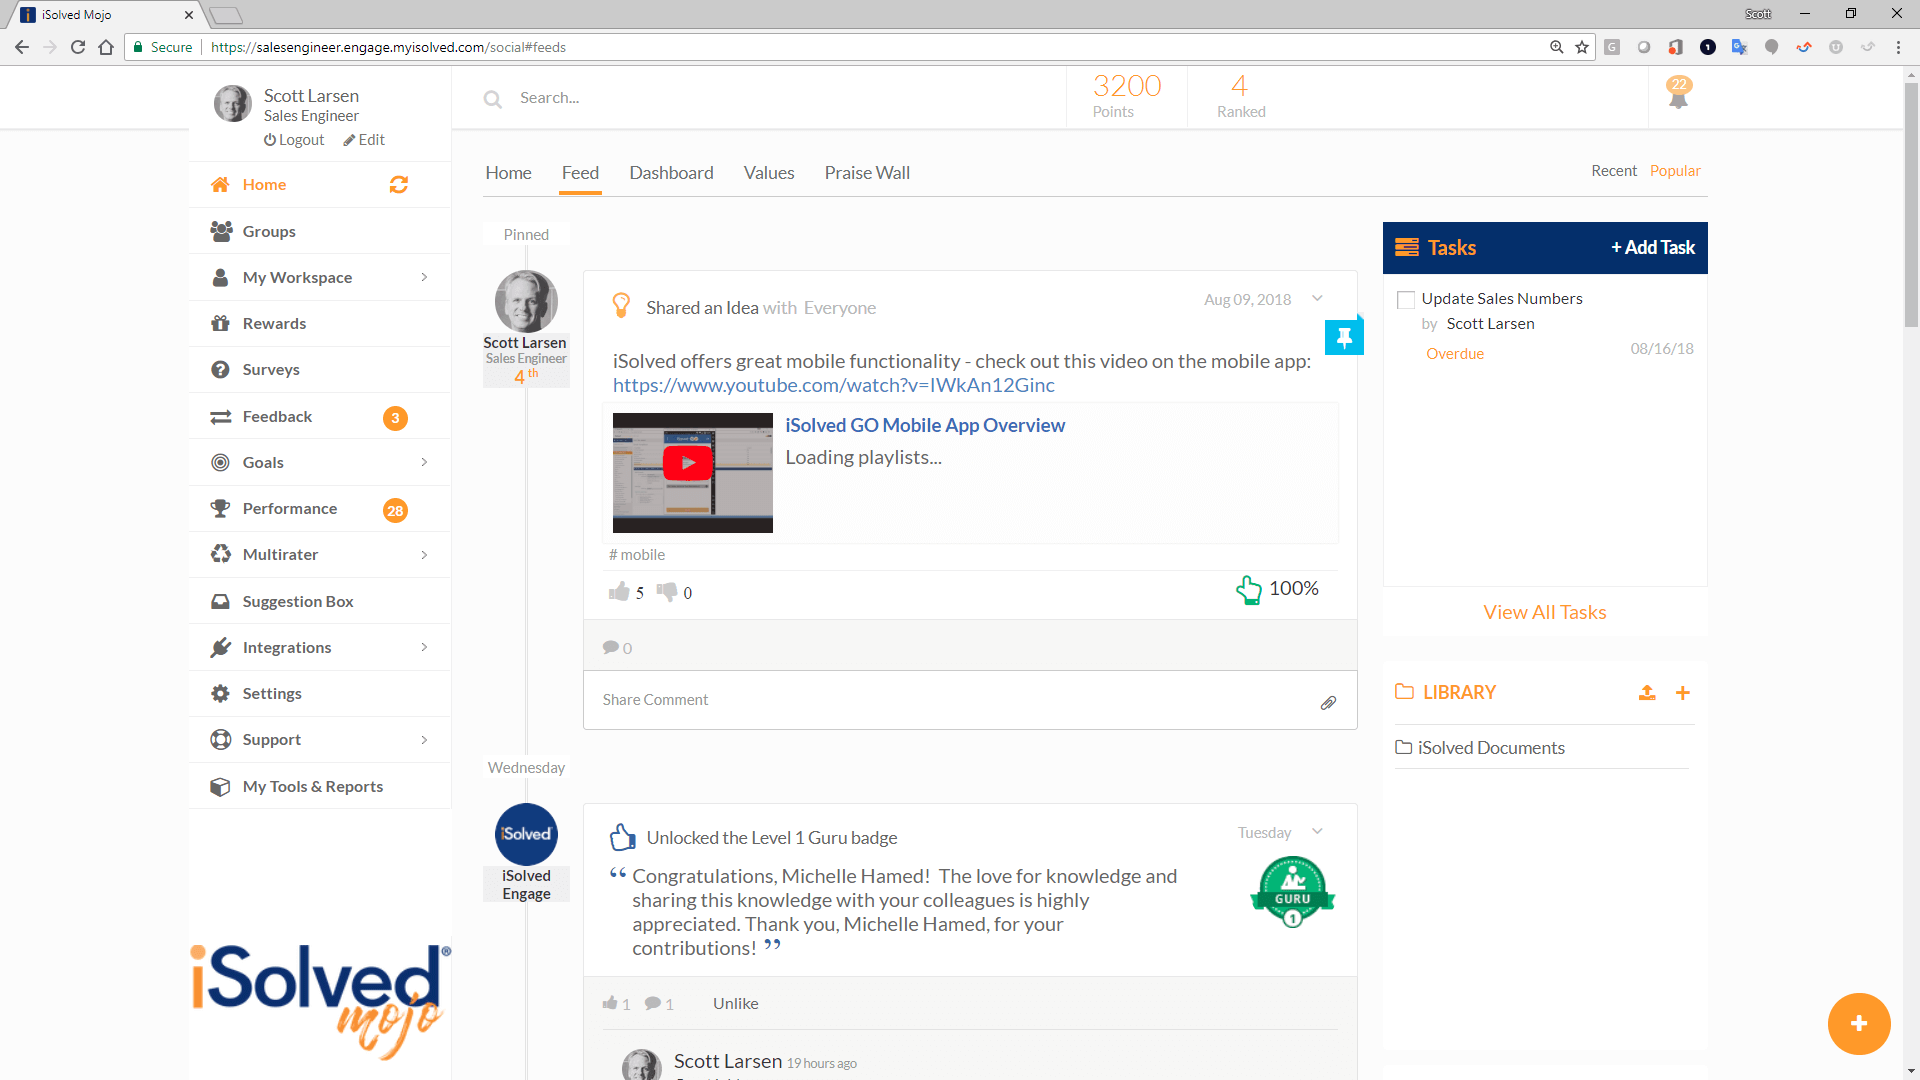Open the View All Tasks link
Image resolution: width=1920 pixels, height=1080 pixels.
1544,612
